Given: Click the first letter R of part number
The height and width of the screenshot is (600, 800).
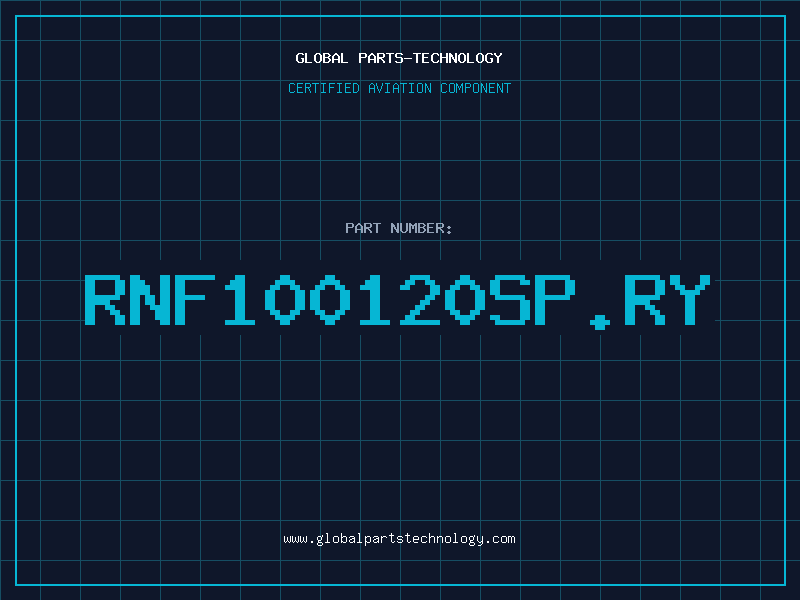Looking at the screenshot, I should pyautogui.click(x=106, y=300).
